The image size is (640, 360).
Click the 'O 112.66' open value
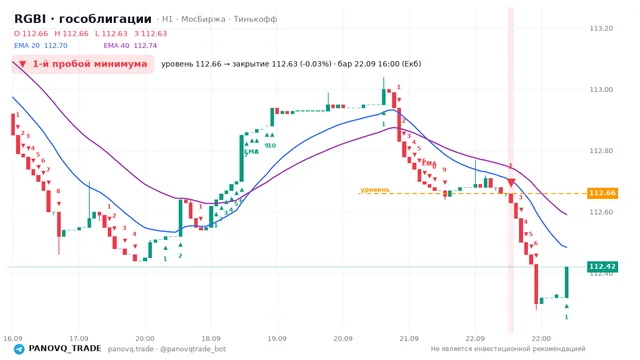(x=31, y=33)
